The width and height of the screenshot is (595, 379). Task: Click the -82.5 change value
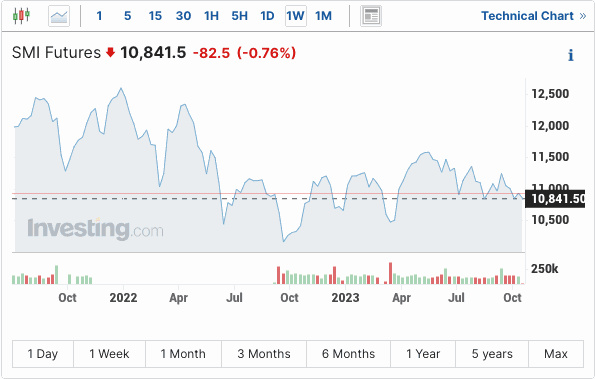pos(211,53)
